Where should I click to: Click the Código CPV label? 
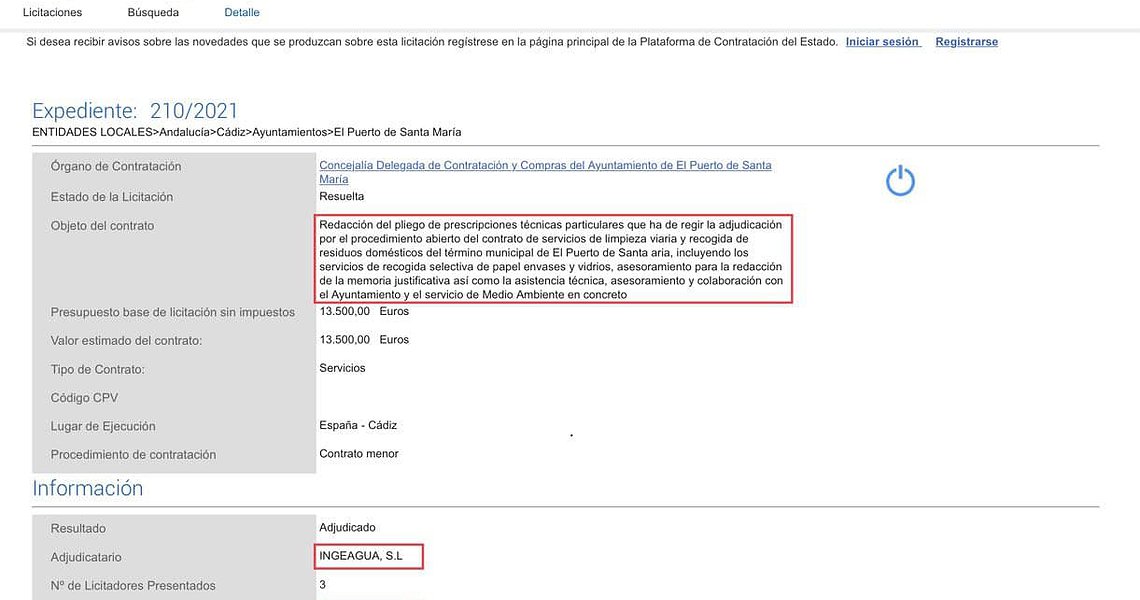click(x=84, y=398)
